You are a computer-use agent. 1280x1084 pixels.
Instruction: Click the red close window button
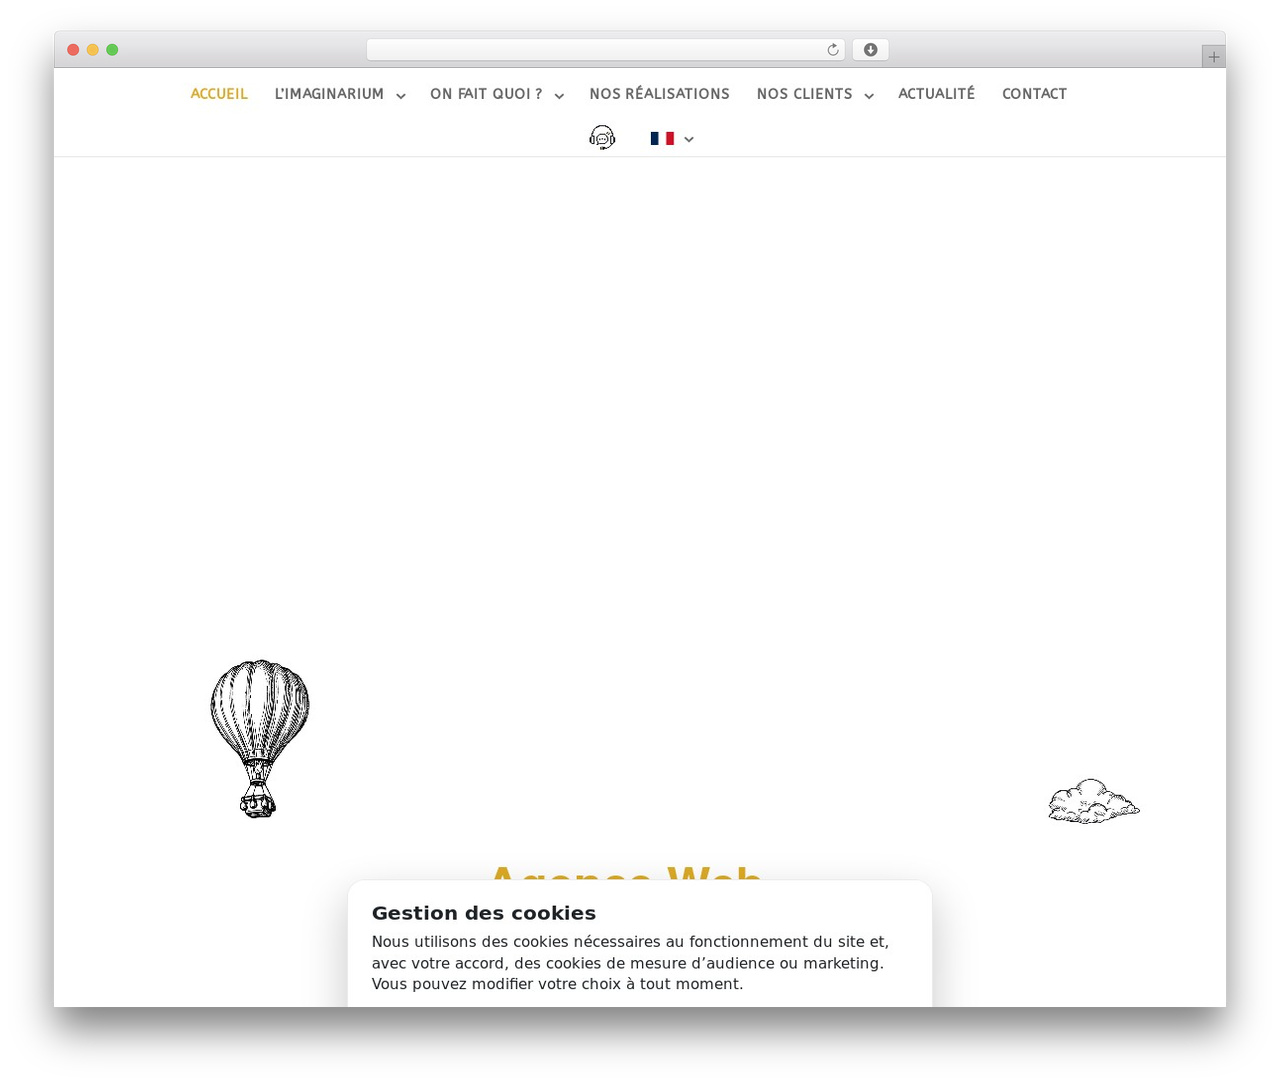click(x=73, y=50)
